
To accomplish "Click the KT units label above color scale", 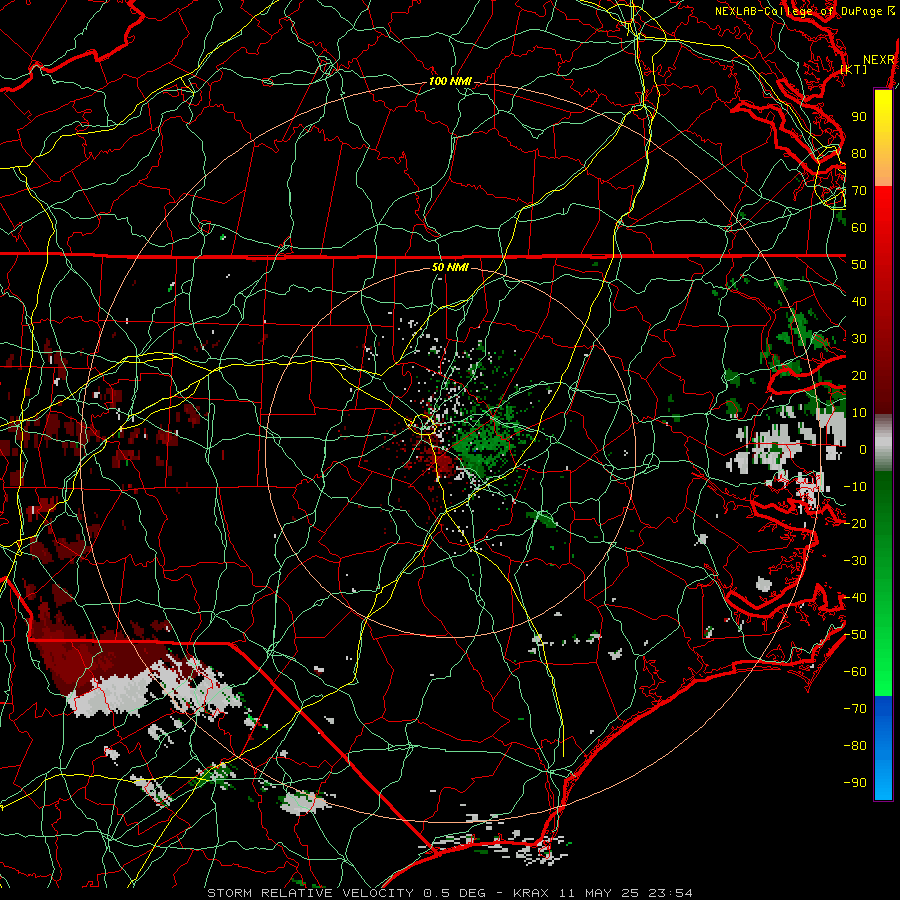I will [x=854, y=69].
